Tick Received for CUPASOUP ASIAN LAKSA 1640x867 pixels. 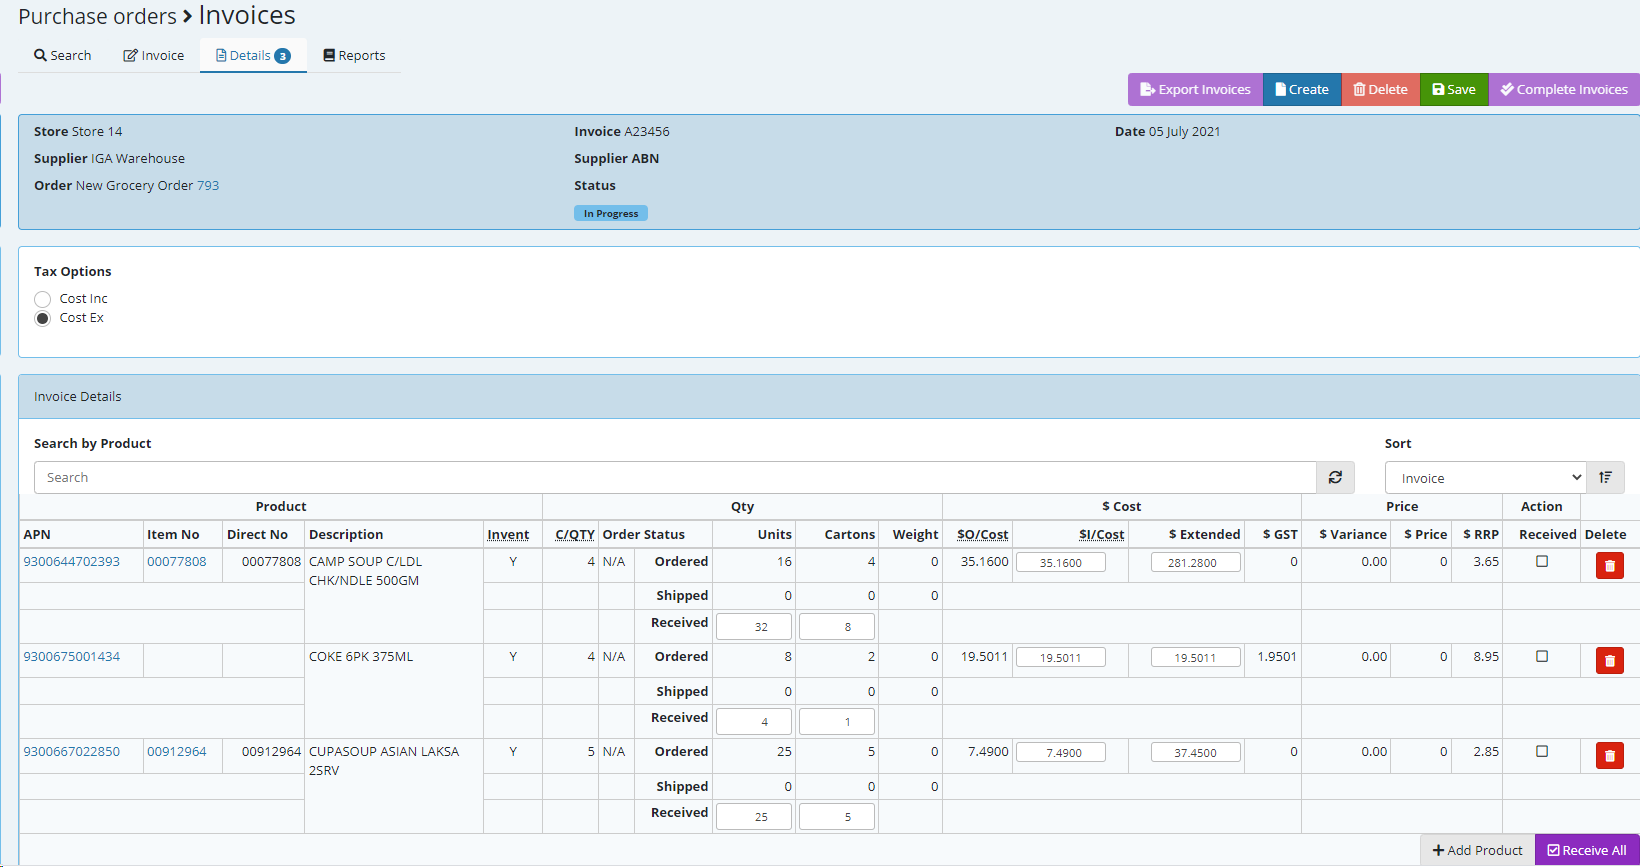click(x=1542, y=751)
